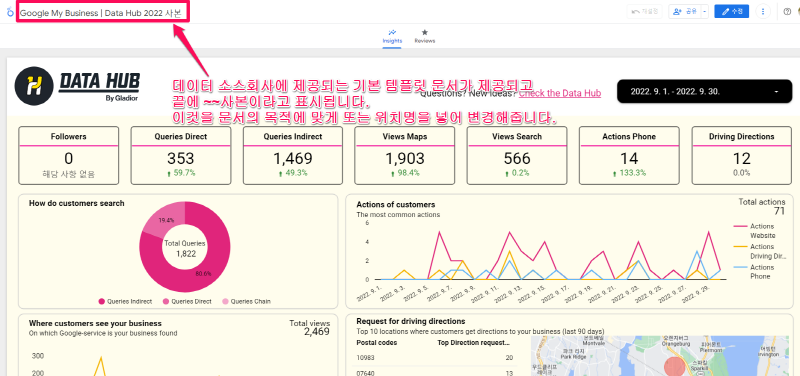Sort by Top Direction request... column header
The width and height of the screenshot is (800, 376).
click(473, 342)
